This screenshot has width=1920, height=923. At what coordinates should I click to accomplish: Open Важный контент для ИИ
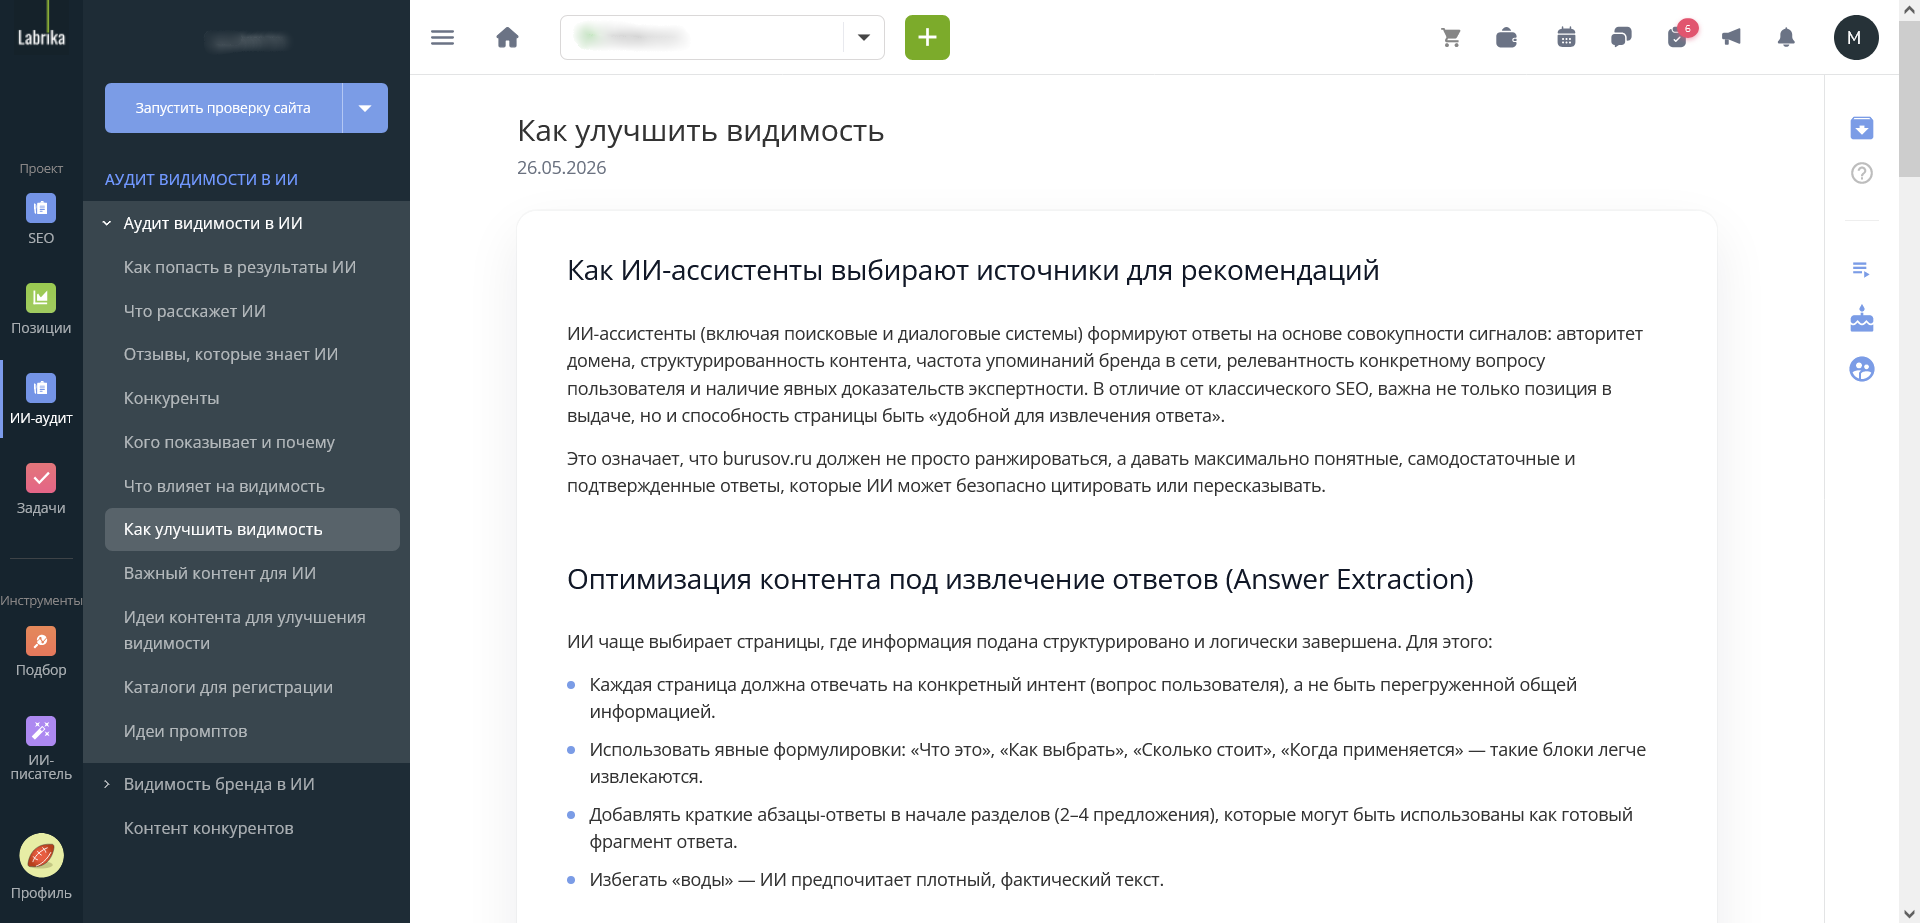click(220, 573)
